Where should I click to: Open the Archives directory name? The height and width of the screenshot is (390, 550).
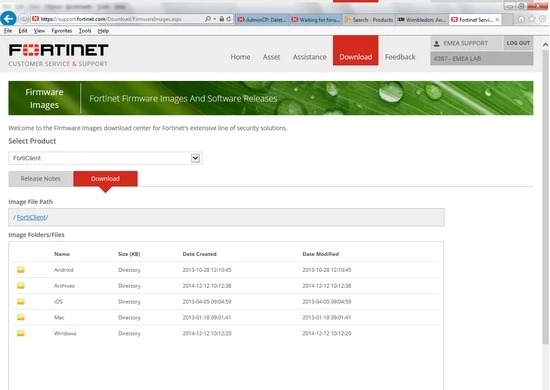(64, 286)
